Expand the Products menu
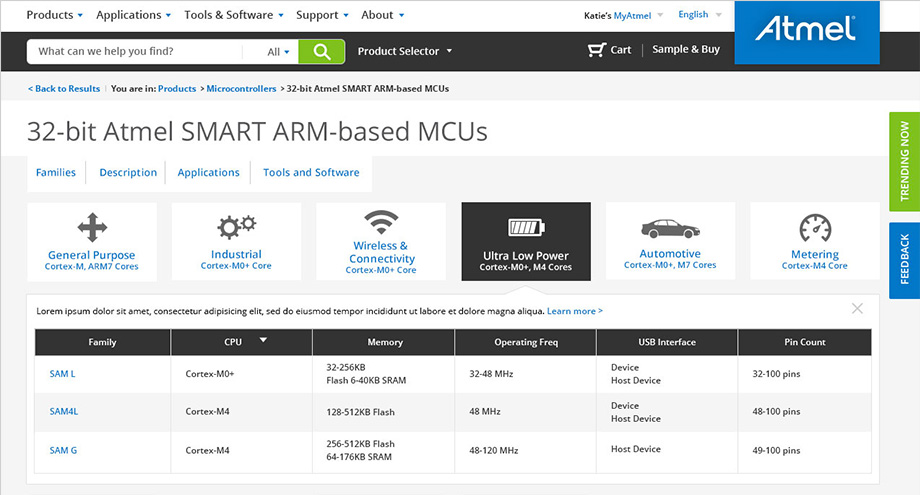920x495 pixels. click(x=55, y=15)
